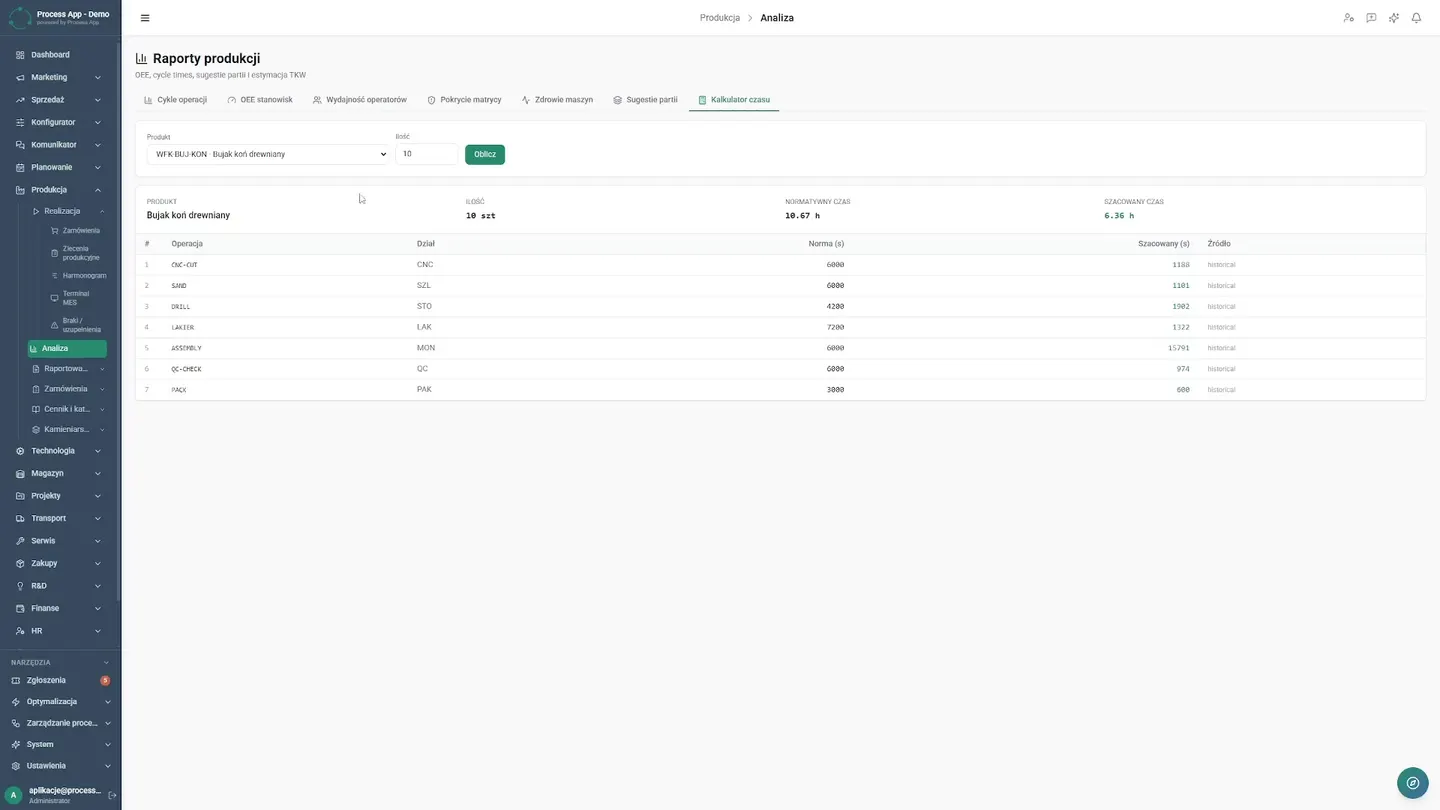
Task: Click the Serwis wrench icon
Action: pos(20,541)
